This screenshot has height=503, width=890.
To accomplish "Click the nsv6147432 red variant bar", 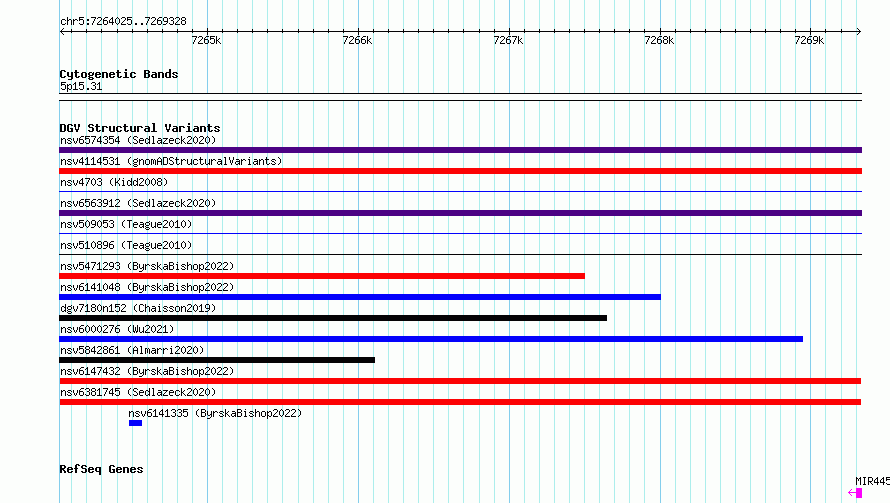I will point(460,381).
